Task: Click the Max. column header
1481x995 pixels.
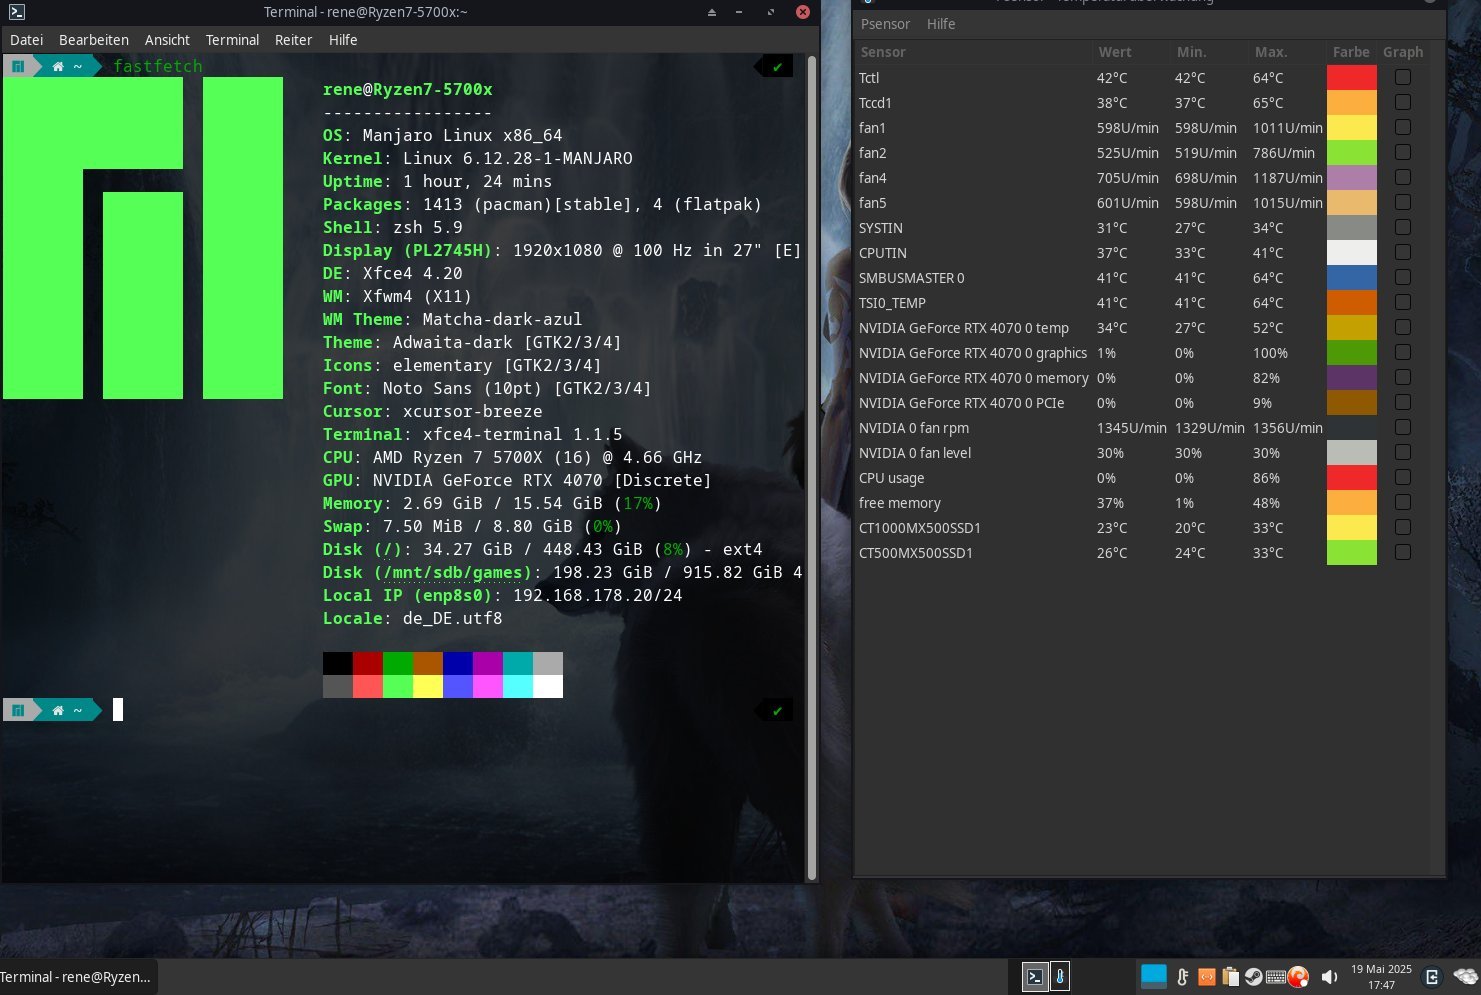Action: tap(1286, 52)
